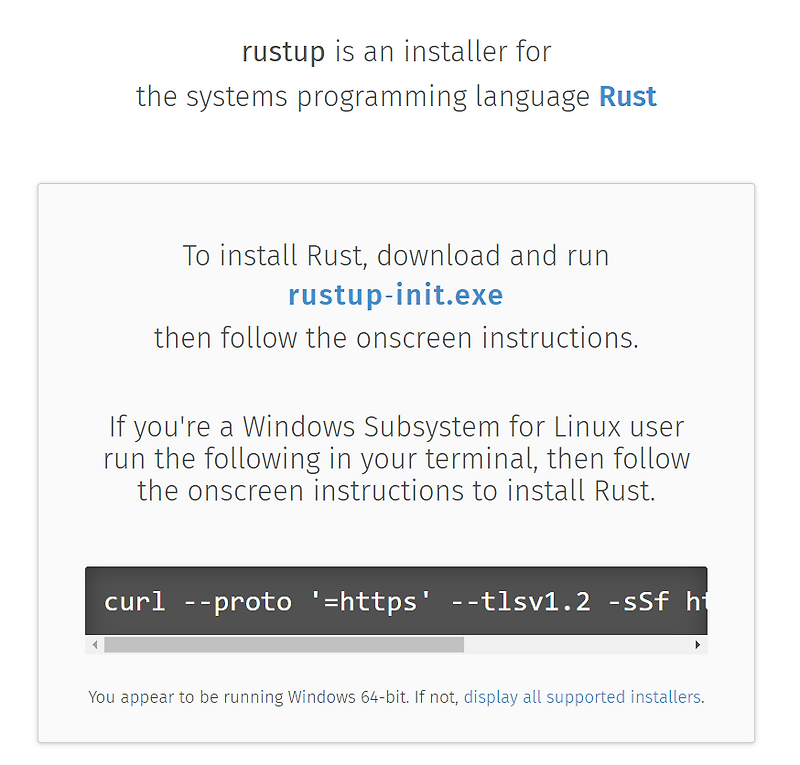Click the rustup heading text
Viewport: 800px width, 765px height.
click(284, 51)
